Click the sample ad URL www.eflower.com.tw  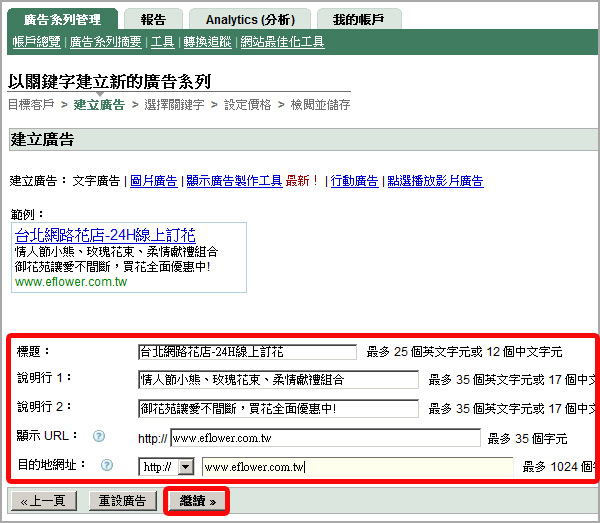point(71,282)
